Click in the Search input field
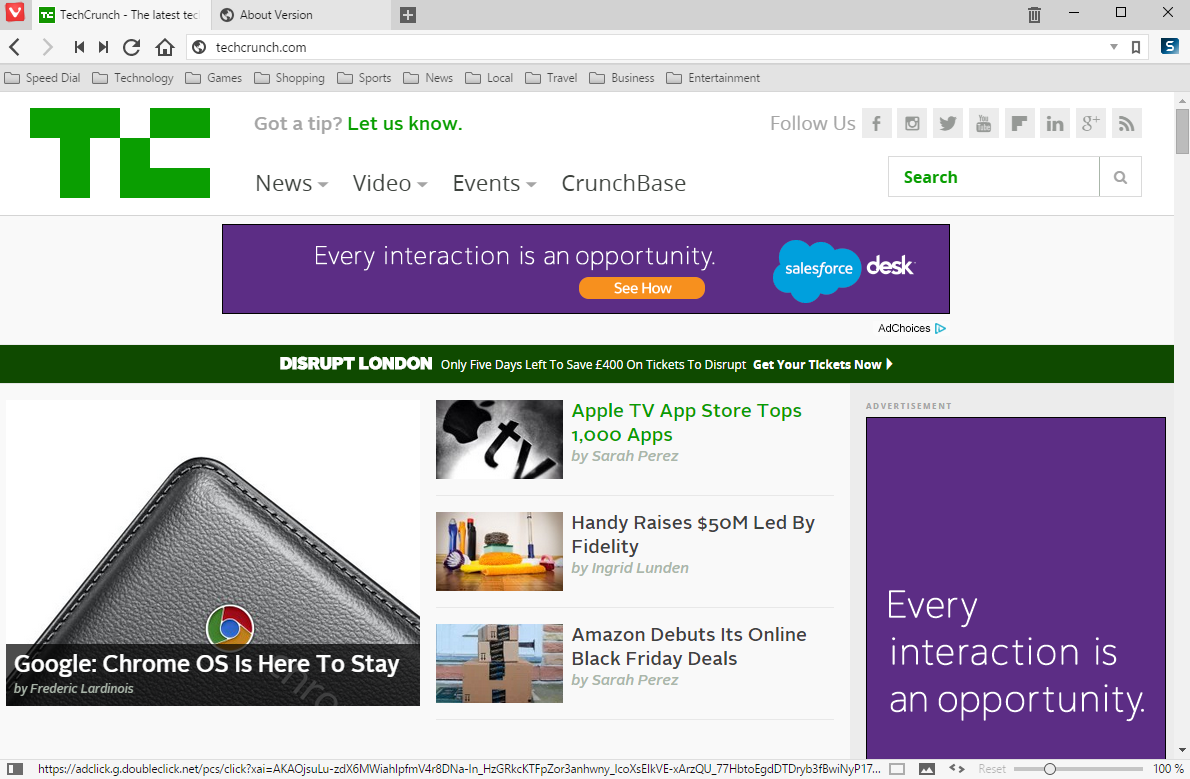This screenshot has width=1190, height=779. (x=993, y=177)
